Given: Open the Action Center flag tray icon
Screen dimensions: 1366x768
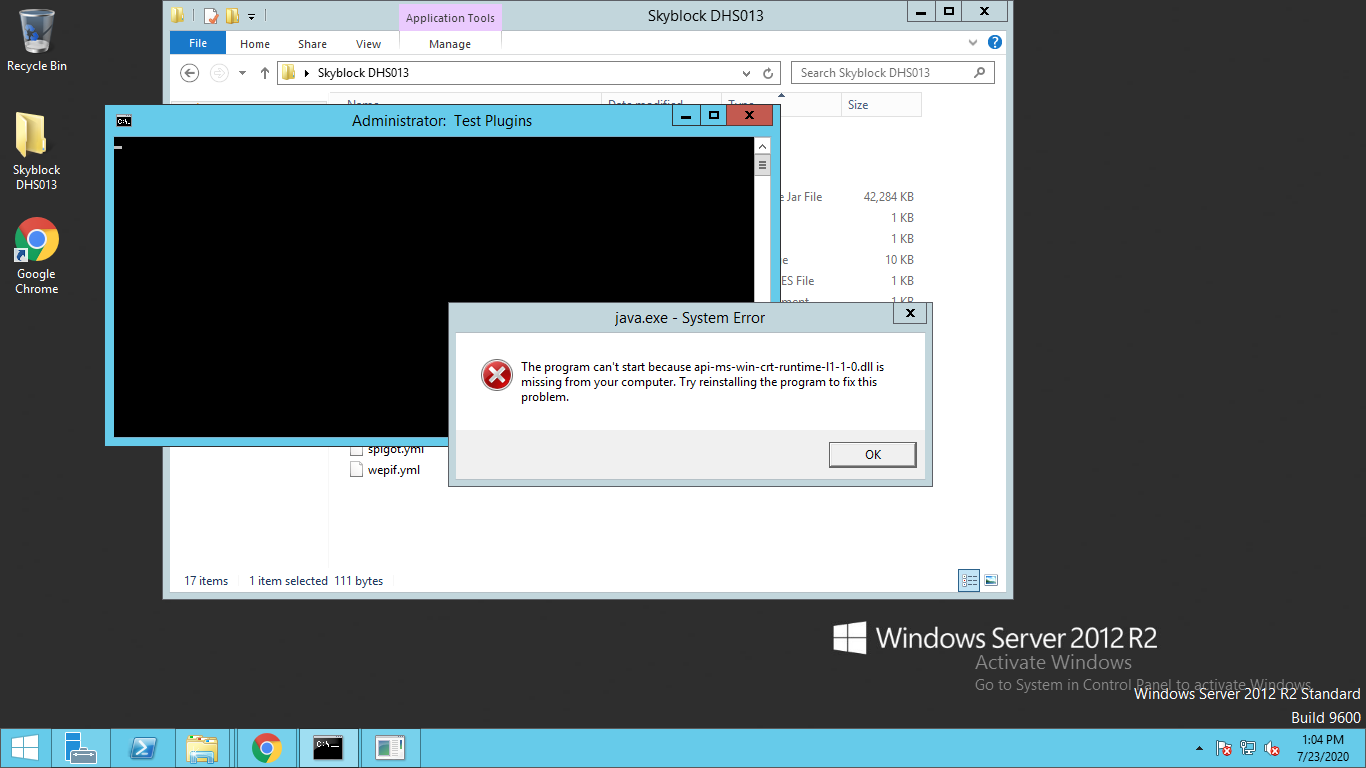Looking at the screenshot, I should [x=1223, y=748].
